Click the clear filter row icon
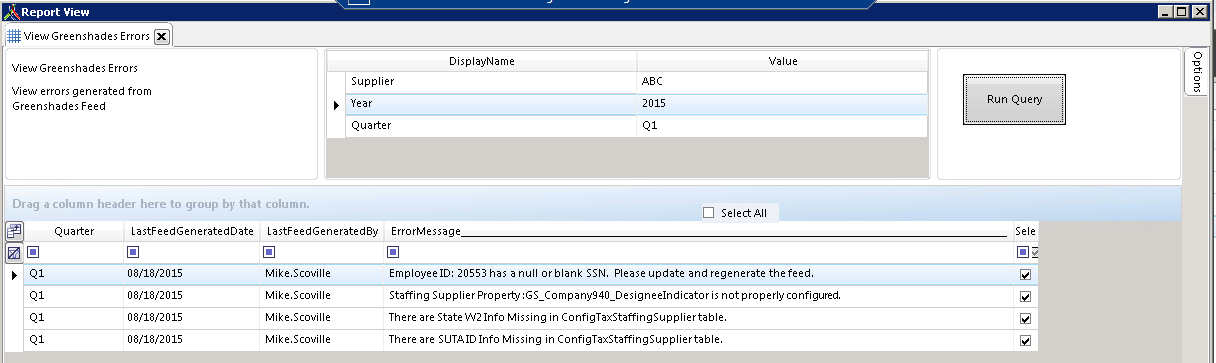 (14, 253)
